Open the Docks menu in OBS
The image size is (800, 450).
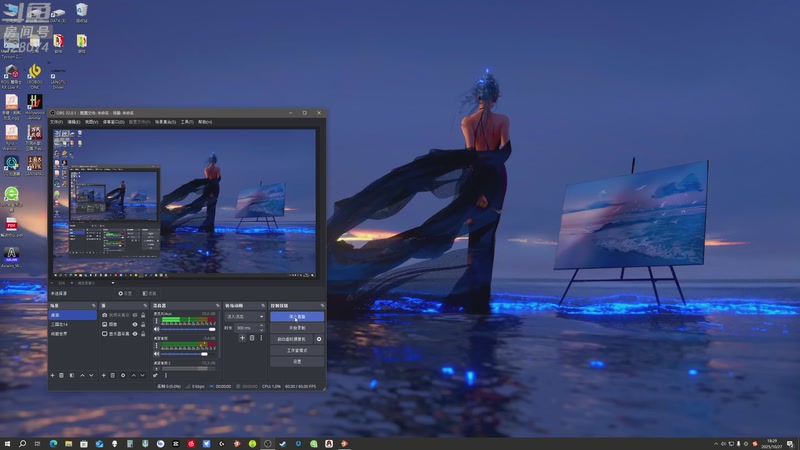click(113, 122)
